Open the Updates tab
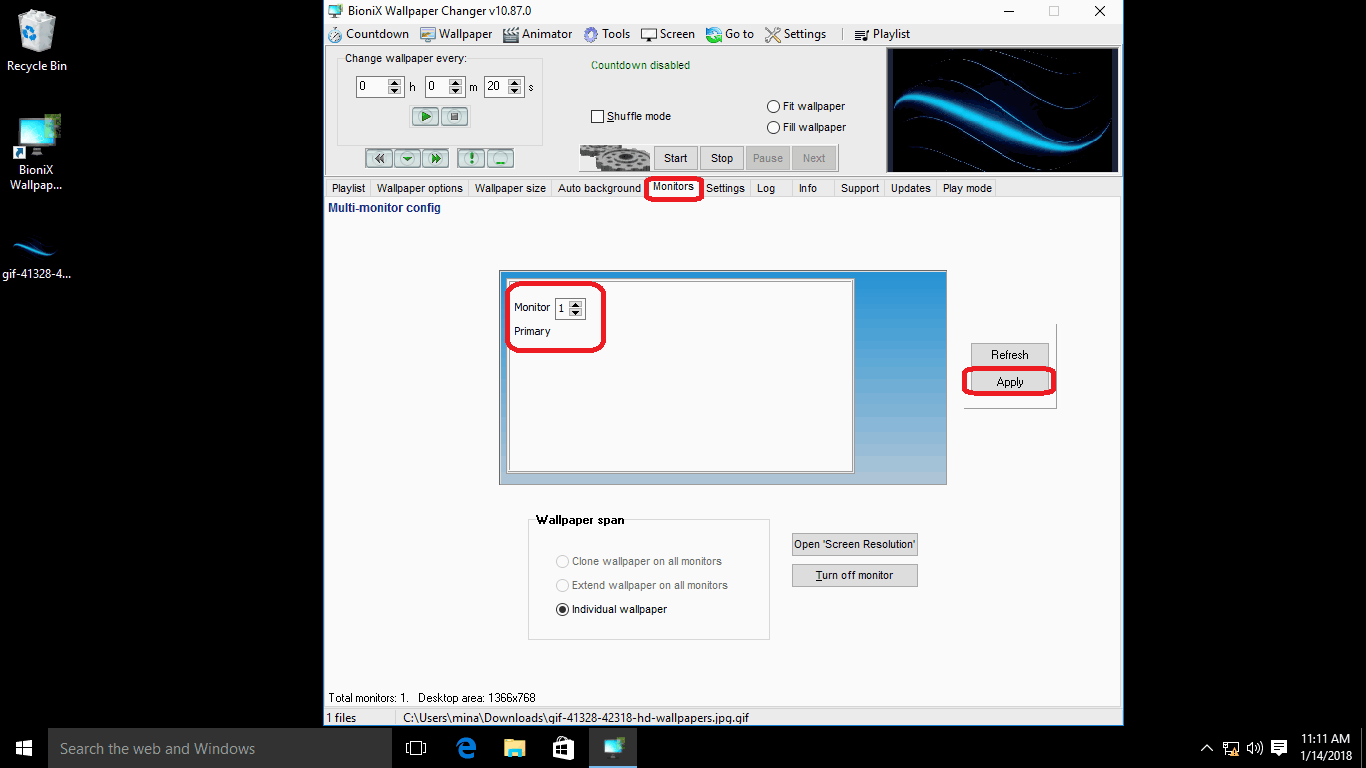Viewport: 1366px width, 768px height. [911, 188]
